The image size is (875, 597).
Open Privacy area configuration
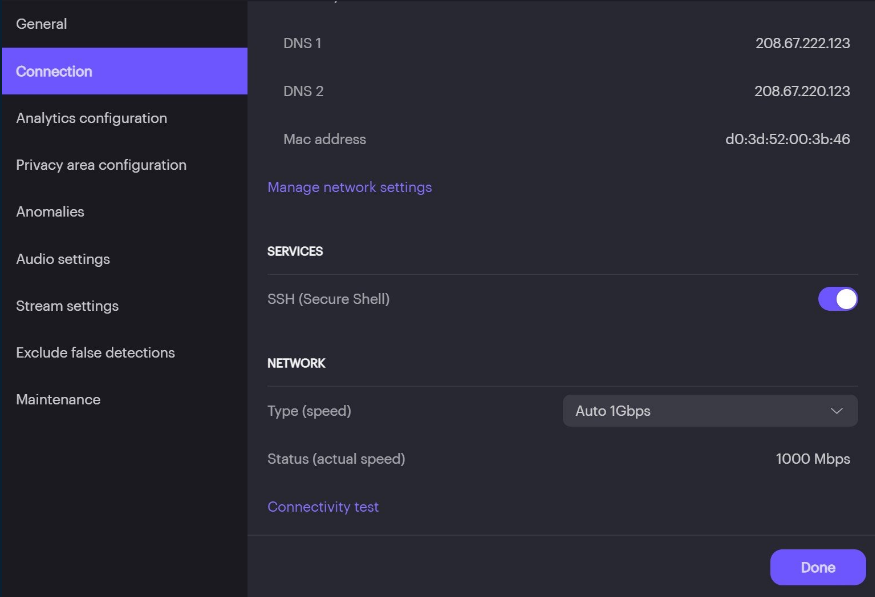pyautogui.click(x=101, y=165)
